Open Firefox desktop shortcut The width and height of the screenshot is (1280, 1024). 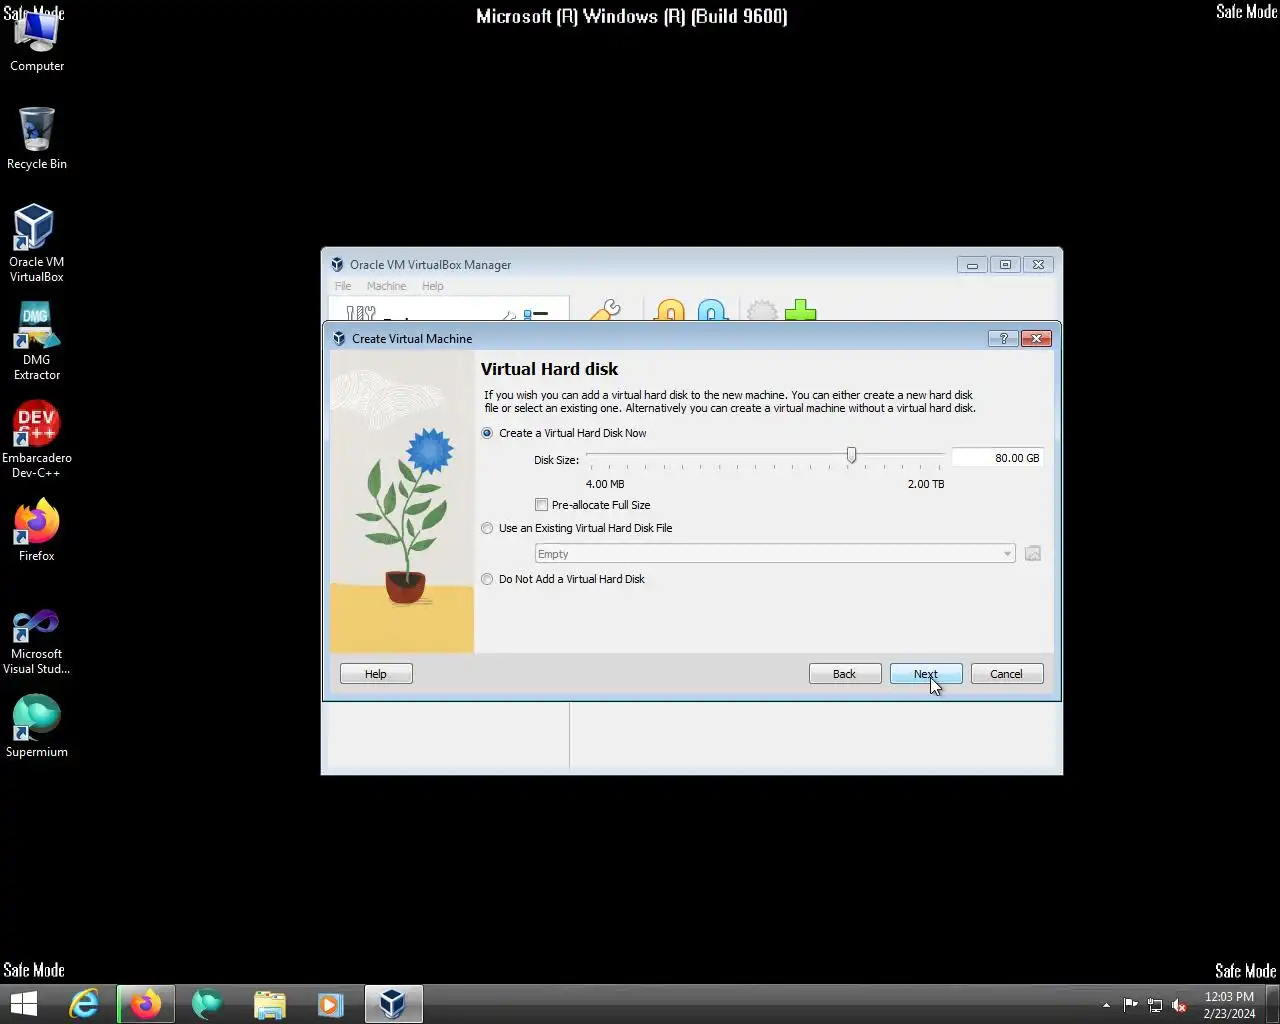tap(37, 530)
